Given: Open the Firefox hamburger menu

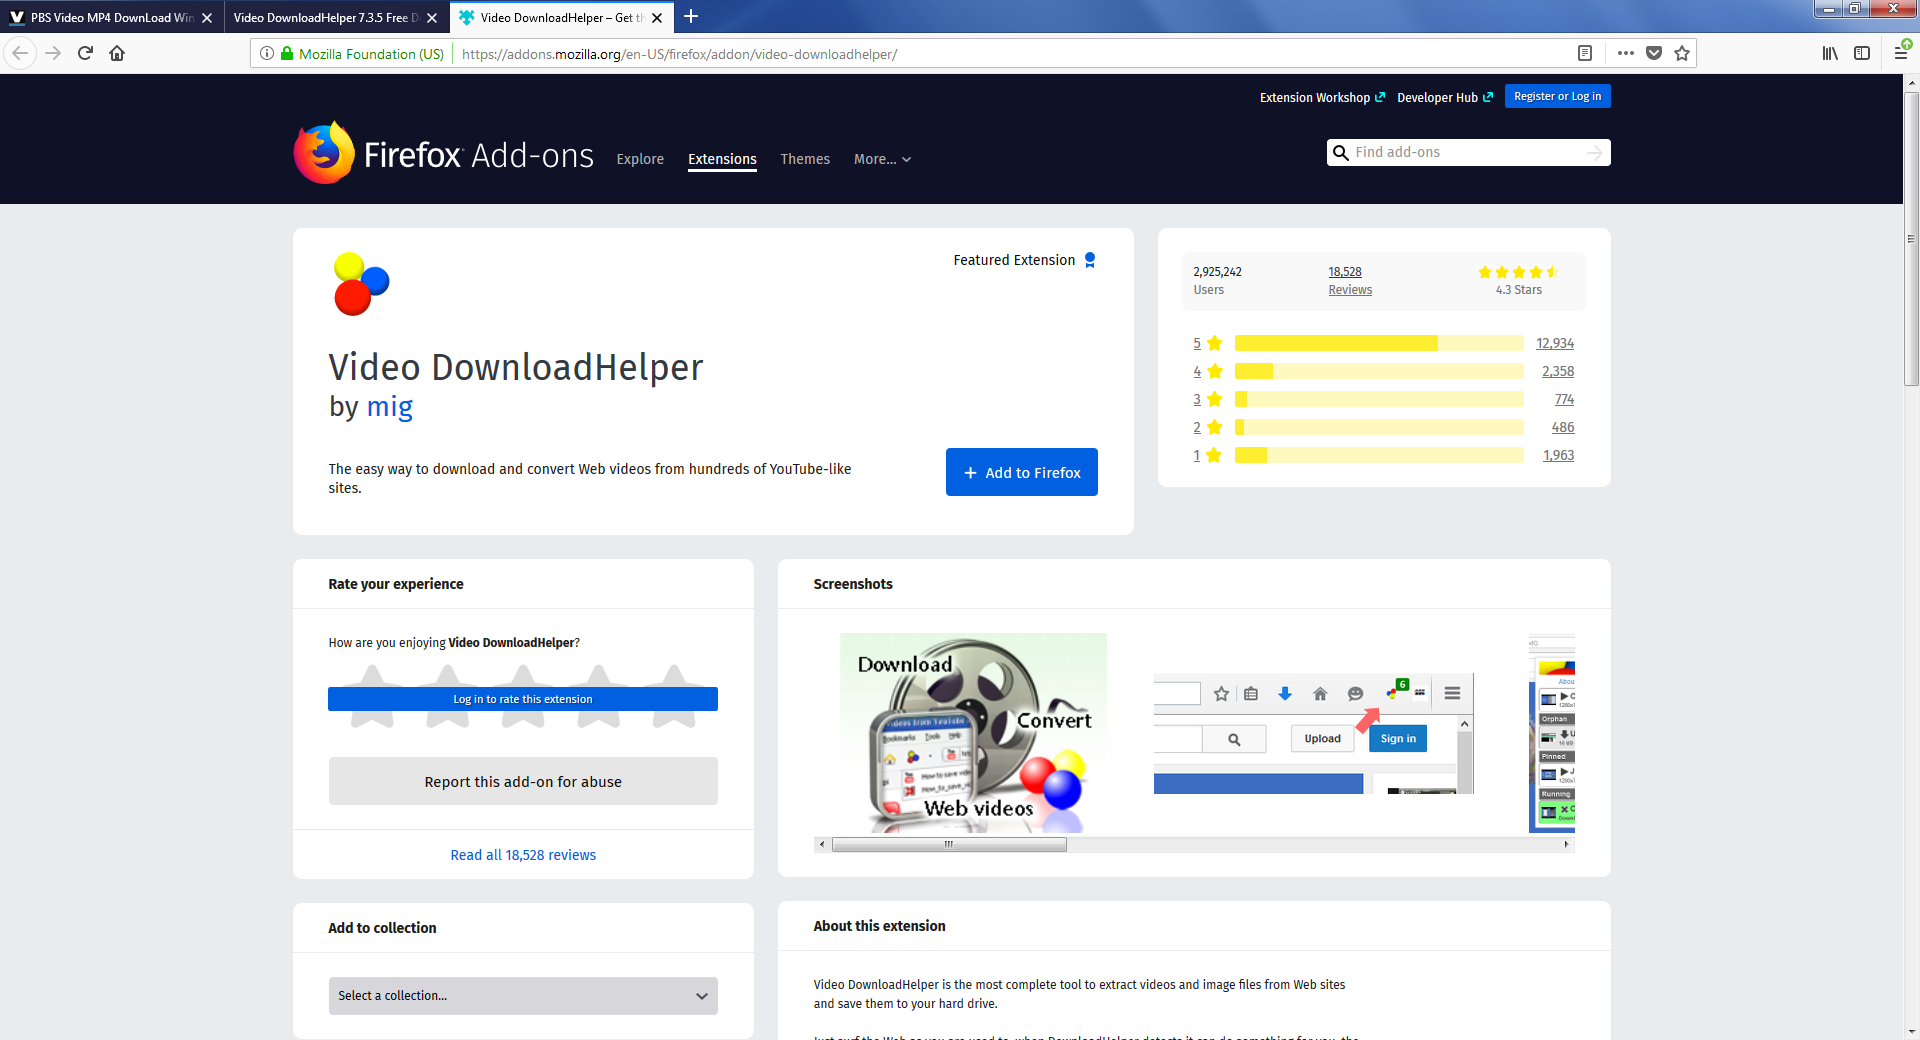Looking at the screenshot, I should coord(1901,53).
